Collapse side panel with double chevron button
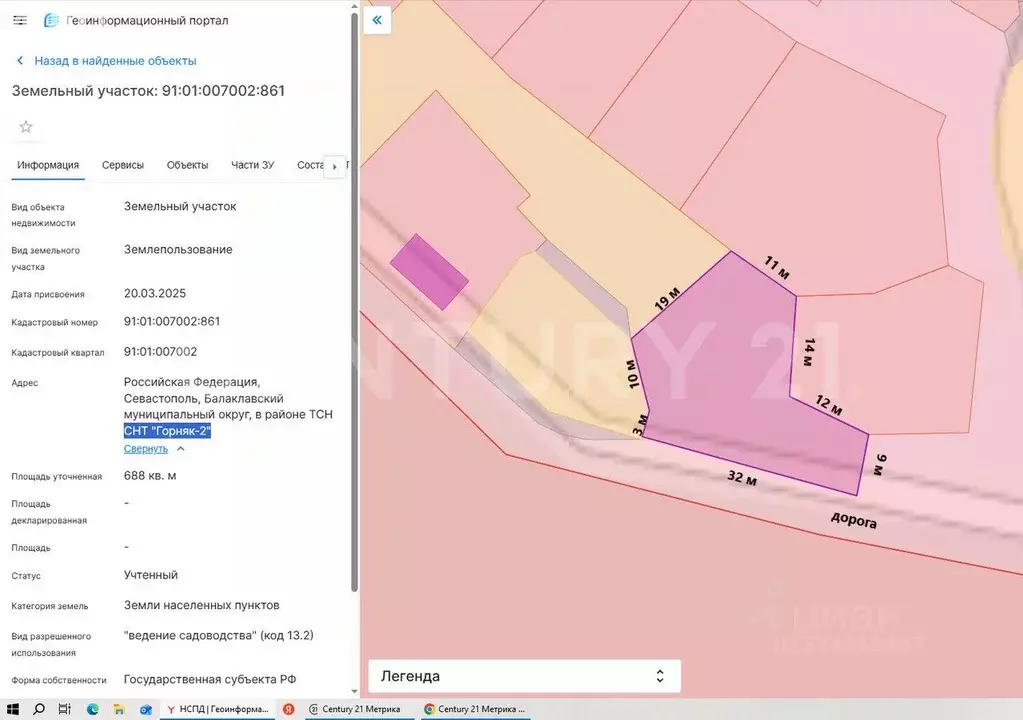 coord(377,20)
